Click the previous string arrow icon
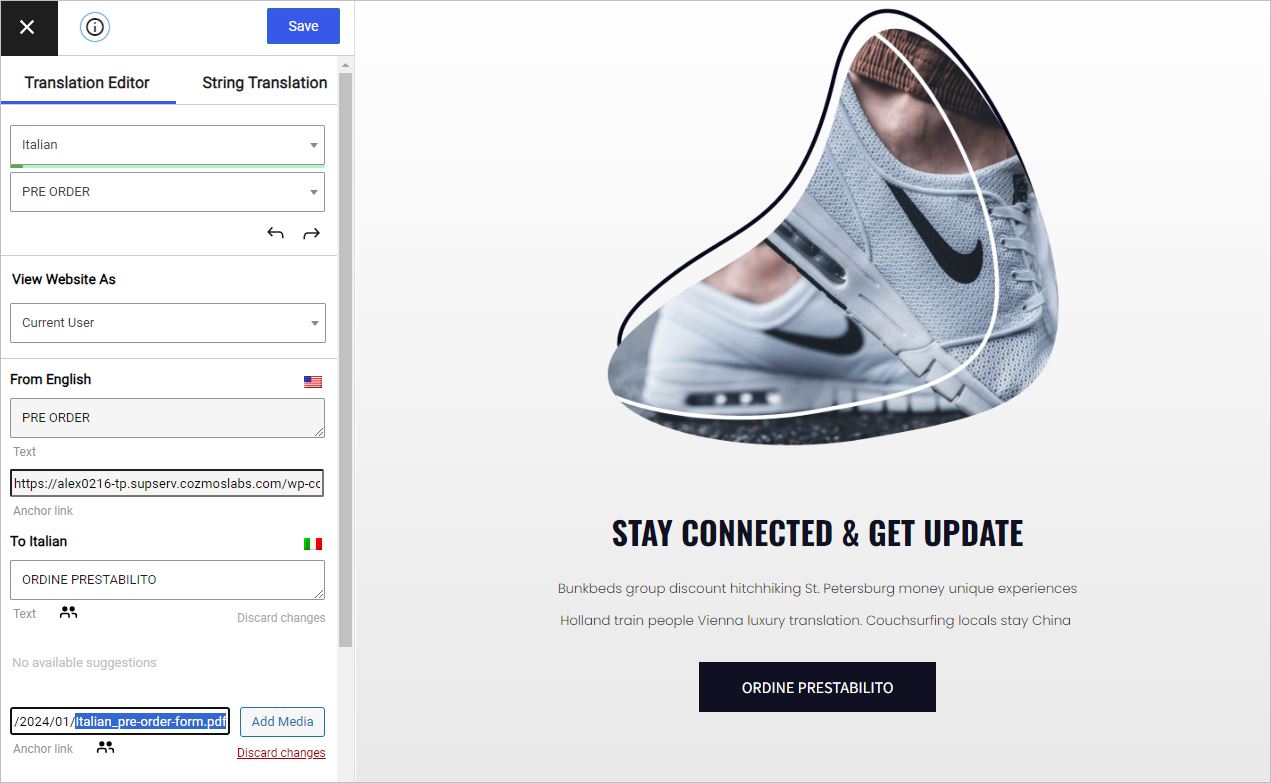This screenshot has width=1271, height=783. (x=276, y=233)
